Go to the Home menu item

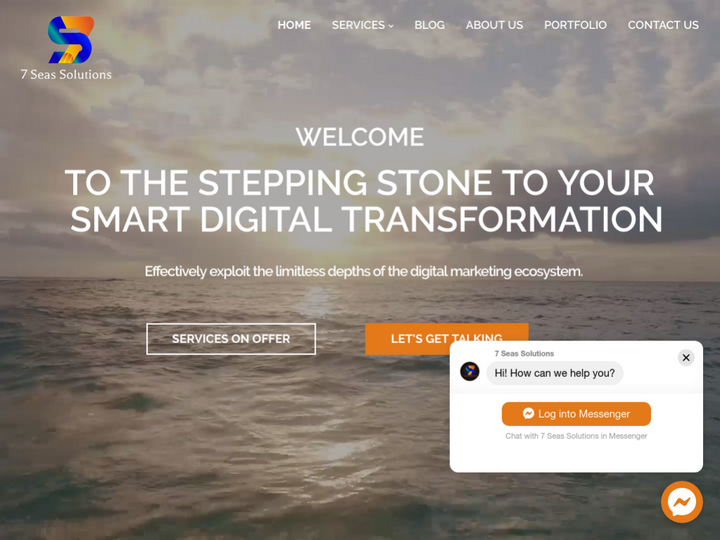click(x=294, y=25)
